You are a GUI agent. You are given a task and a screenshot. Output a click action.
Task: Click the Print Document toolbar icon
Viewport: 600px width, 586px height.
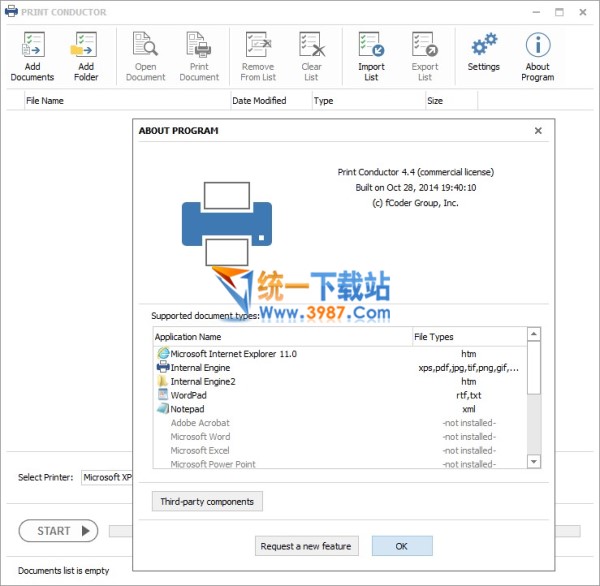[x=199, y=44]
